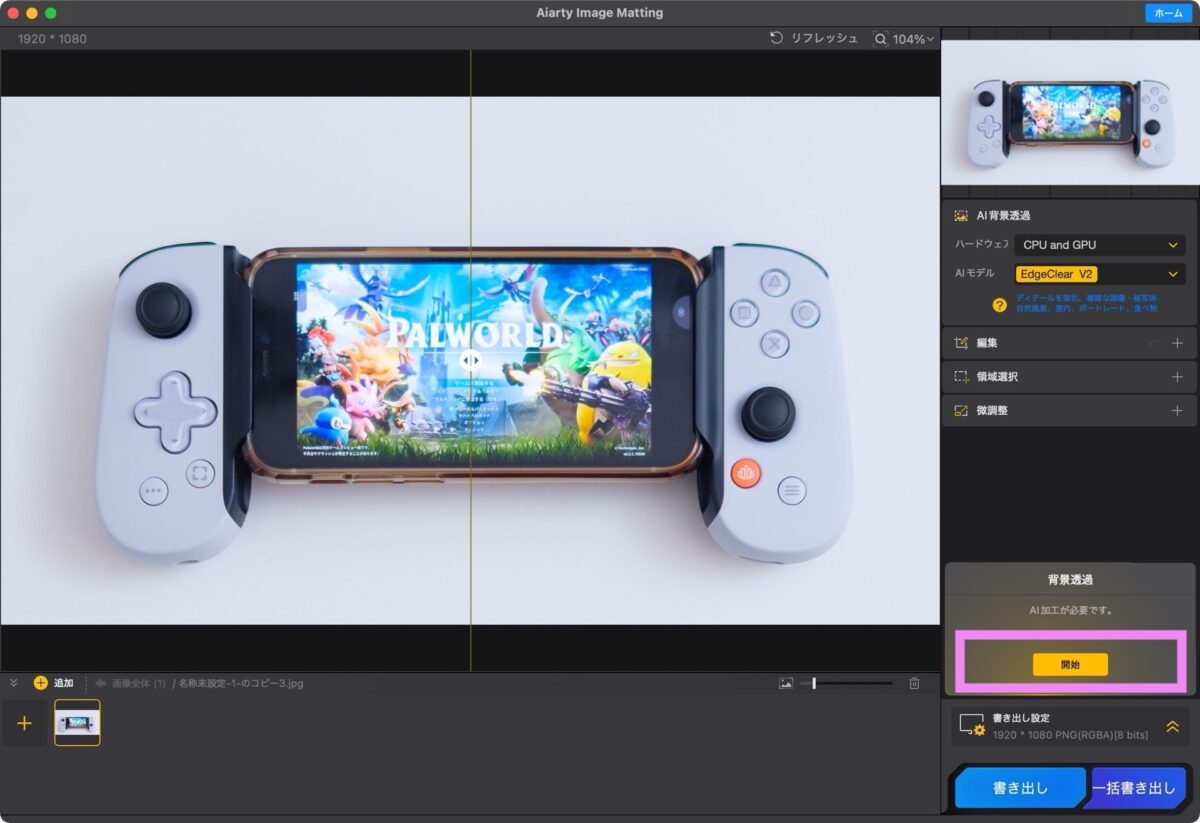Click the 書き出し設定 export settings gear icon
The image size is (1200, 823).
coord(971,725)
